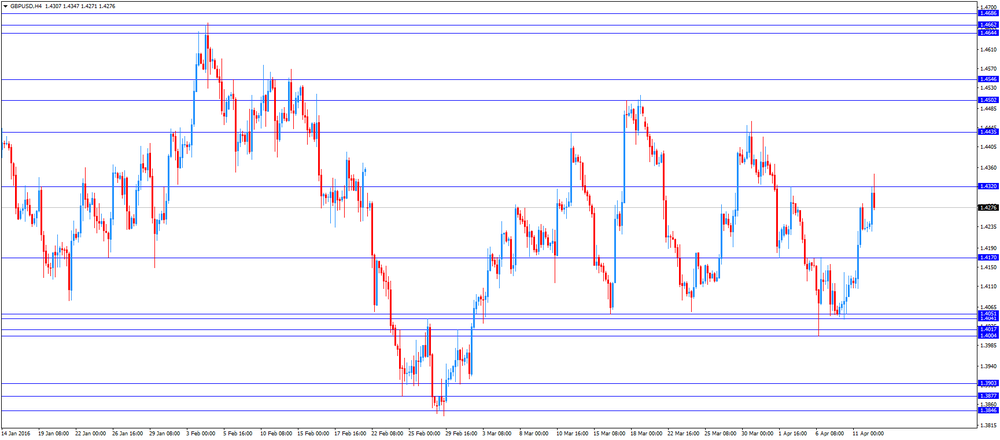
Task: Click the 1.4570 price scale value
Action: tap(988, 68)
